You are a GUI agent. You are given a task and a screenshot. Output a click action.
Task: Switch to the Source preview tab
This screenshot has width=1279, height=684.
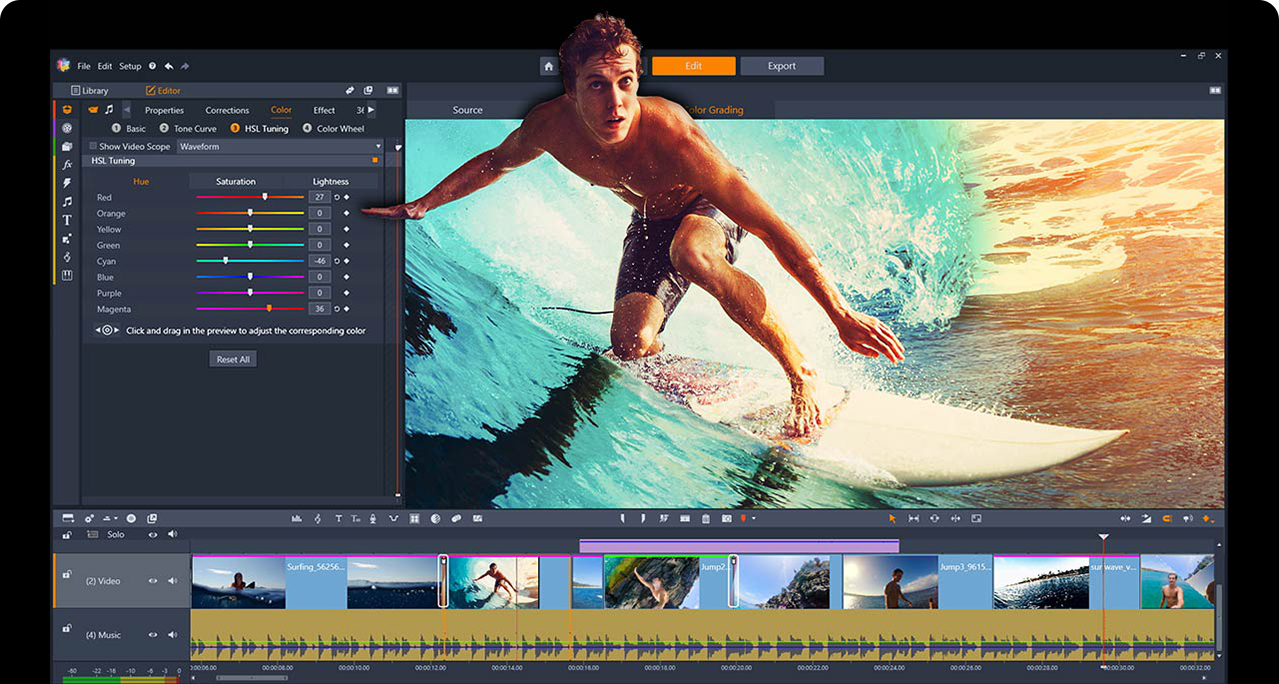click(x=467, y=110)
